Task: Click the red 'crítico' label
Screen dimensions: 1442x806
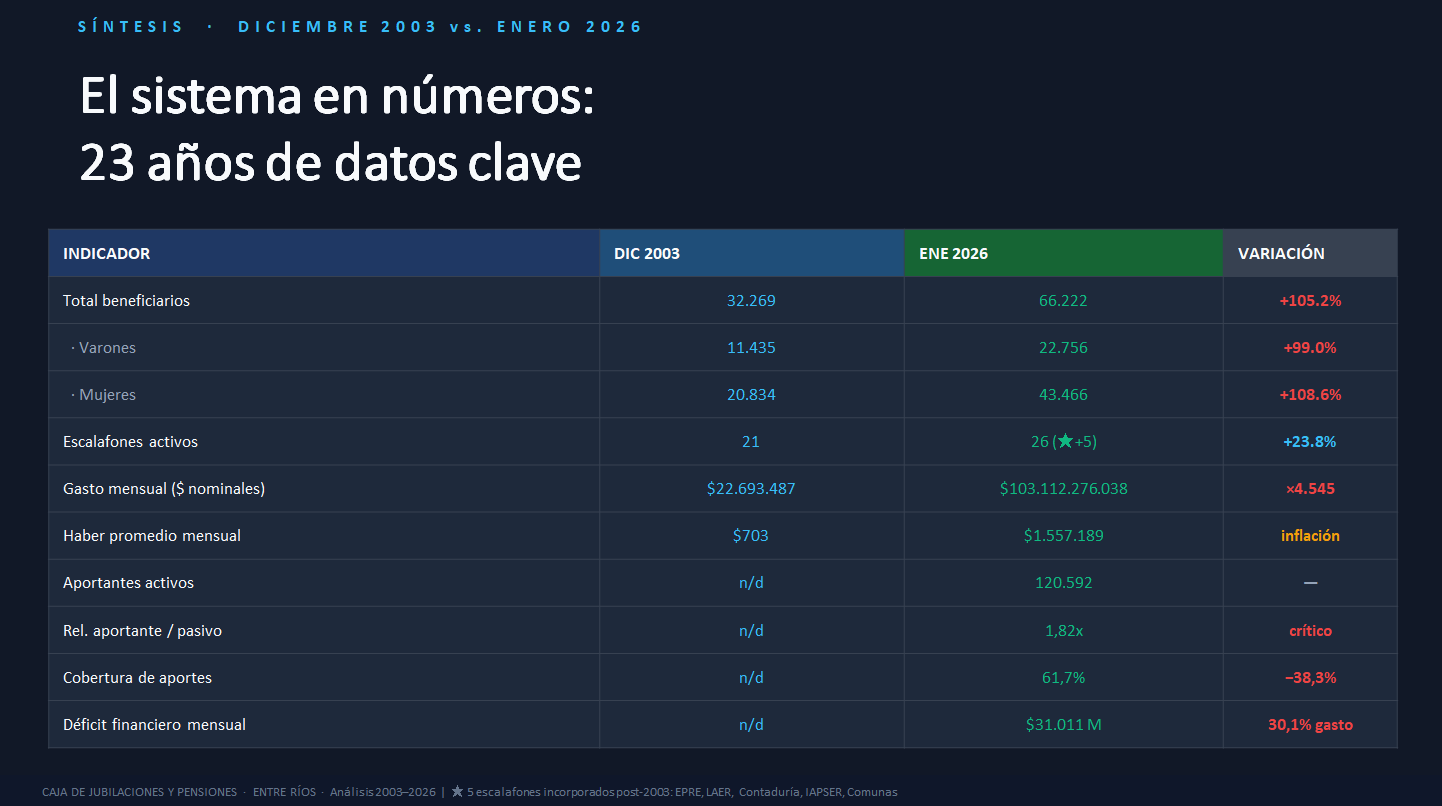Action: pos(1309,631)
